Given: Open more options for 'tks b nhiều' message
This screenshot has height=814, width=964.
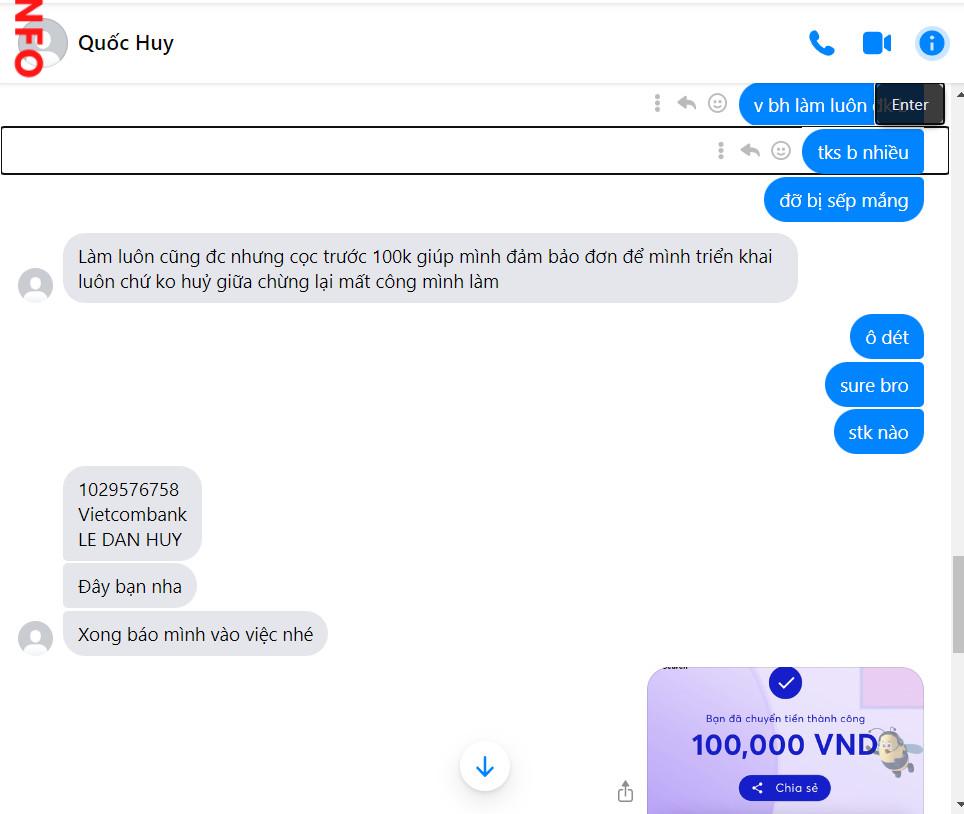Looking at the screenshot, I should [721, 151].
